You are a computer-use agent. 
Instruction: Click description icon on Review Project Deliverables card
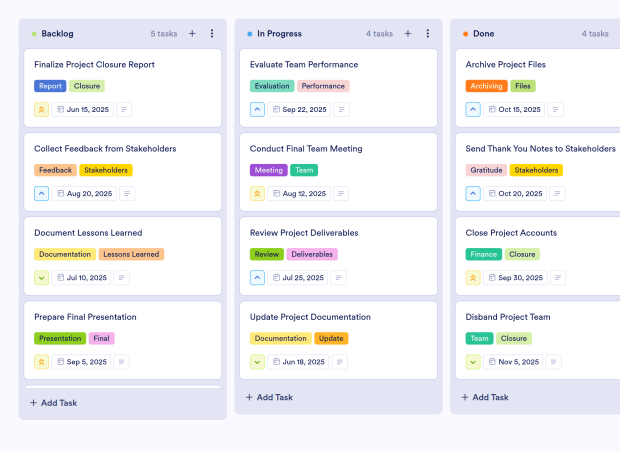pyautogui.click(x=341, y=278)
